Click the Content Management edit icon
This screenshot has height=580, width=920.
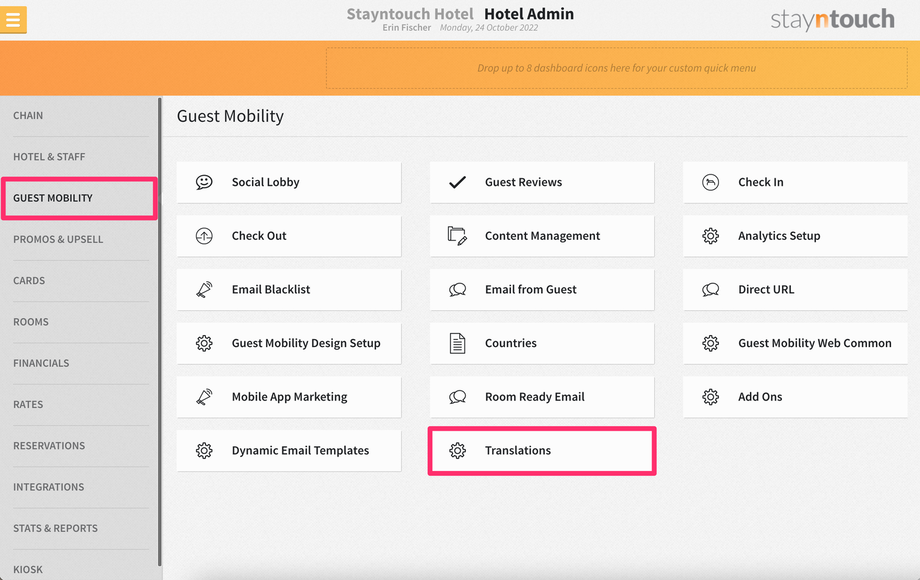(x=458, y=236)
